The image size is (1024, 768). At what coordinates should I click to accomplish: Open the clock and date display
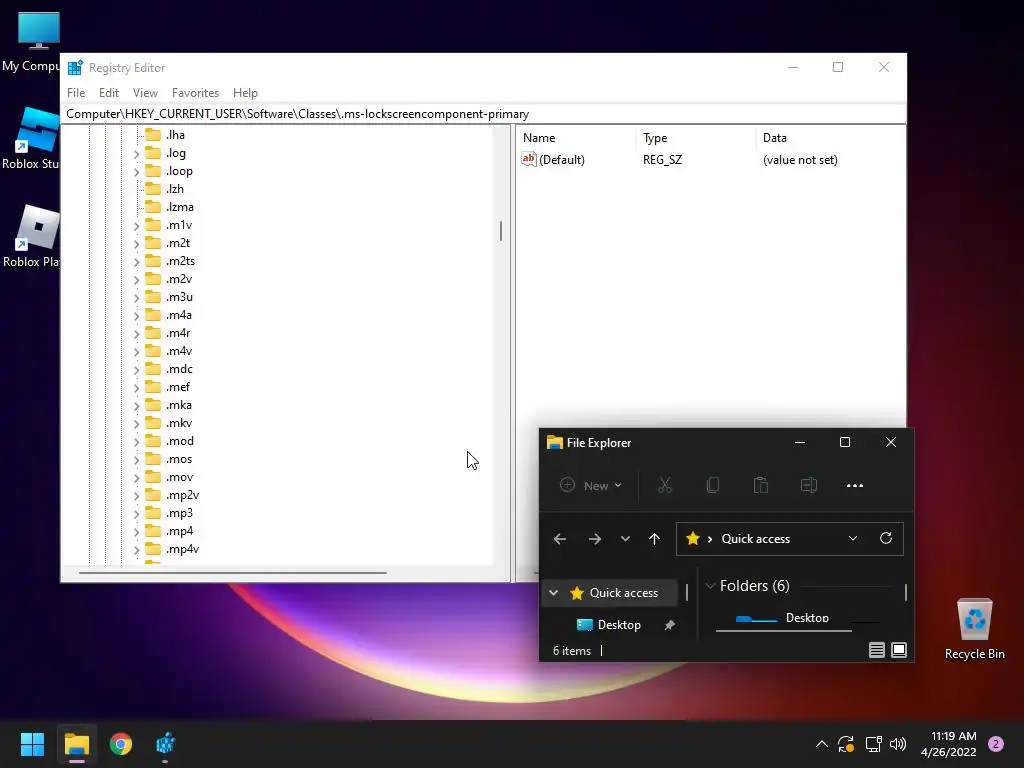948,744
